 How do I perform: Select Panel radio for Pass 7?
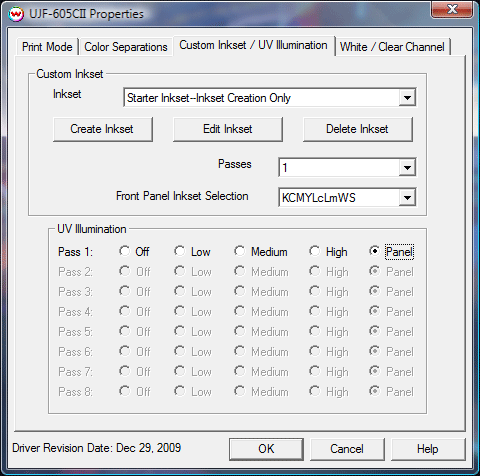point(374,371)
